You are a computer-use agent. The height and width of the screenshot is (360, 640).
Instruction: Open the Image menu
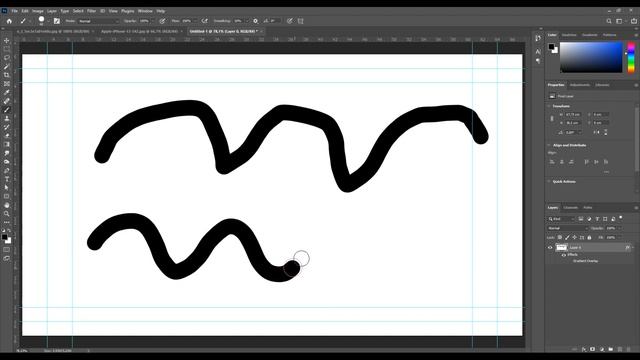tap(38, 11)
